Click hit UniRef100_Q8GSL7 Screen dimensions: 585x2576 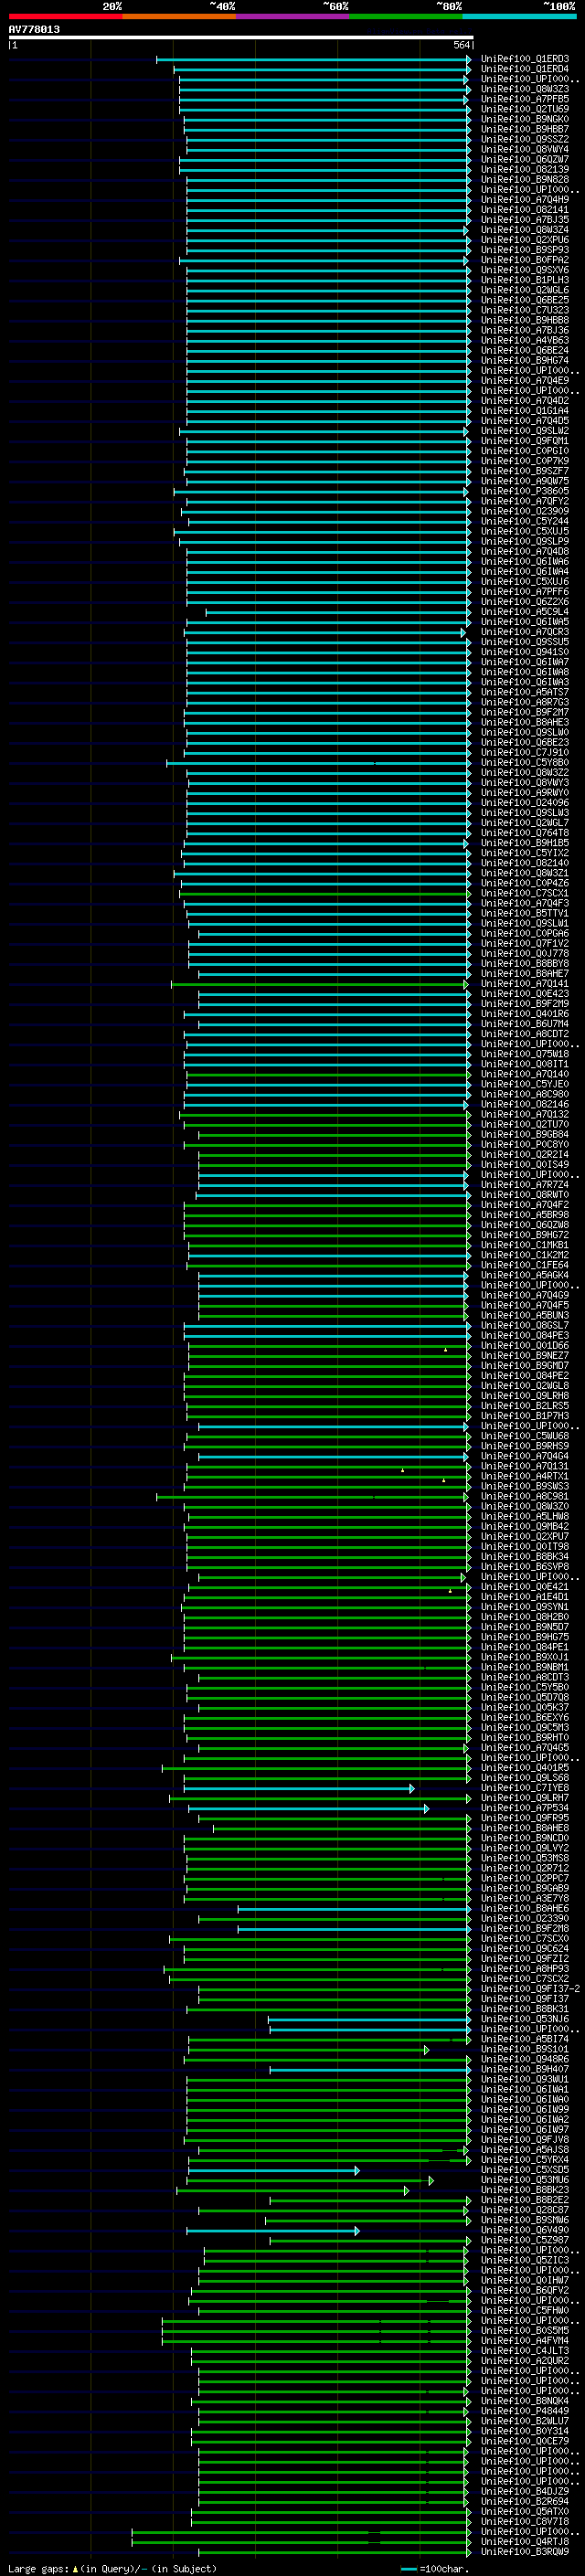525,1326
